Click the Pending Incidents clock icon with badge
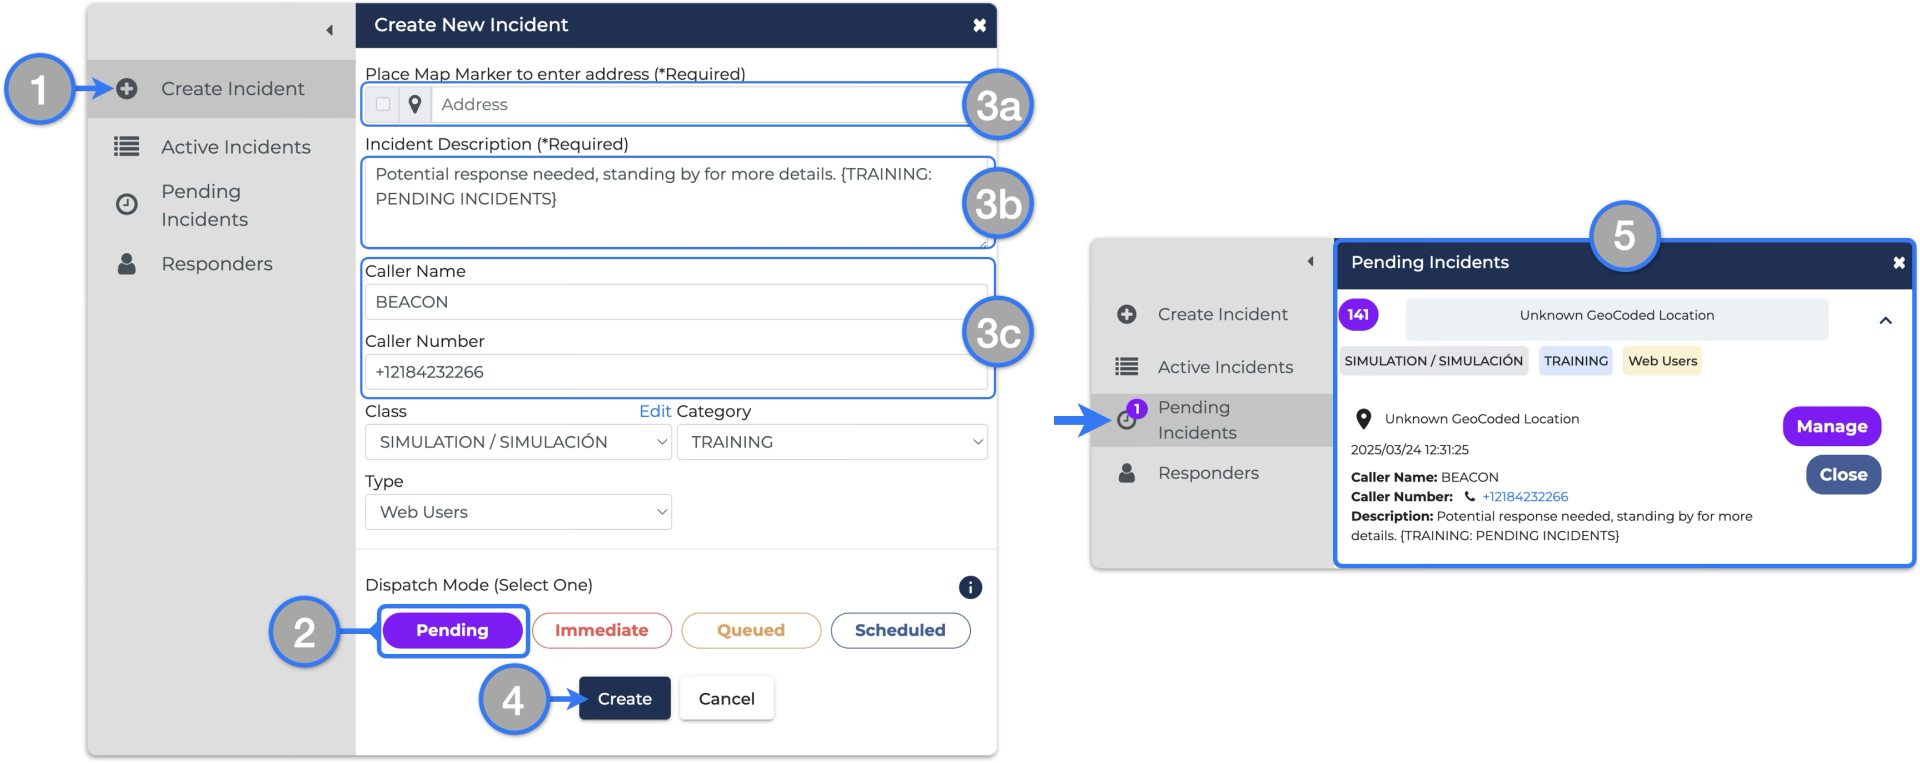The image size is (1920, 763). pos(1128,418)
